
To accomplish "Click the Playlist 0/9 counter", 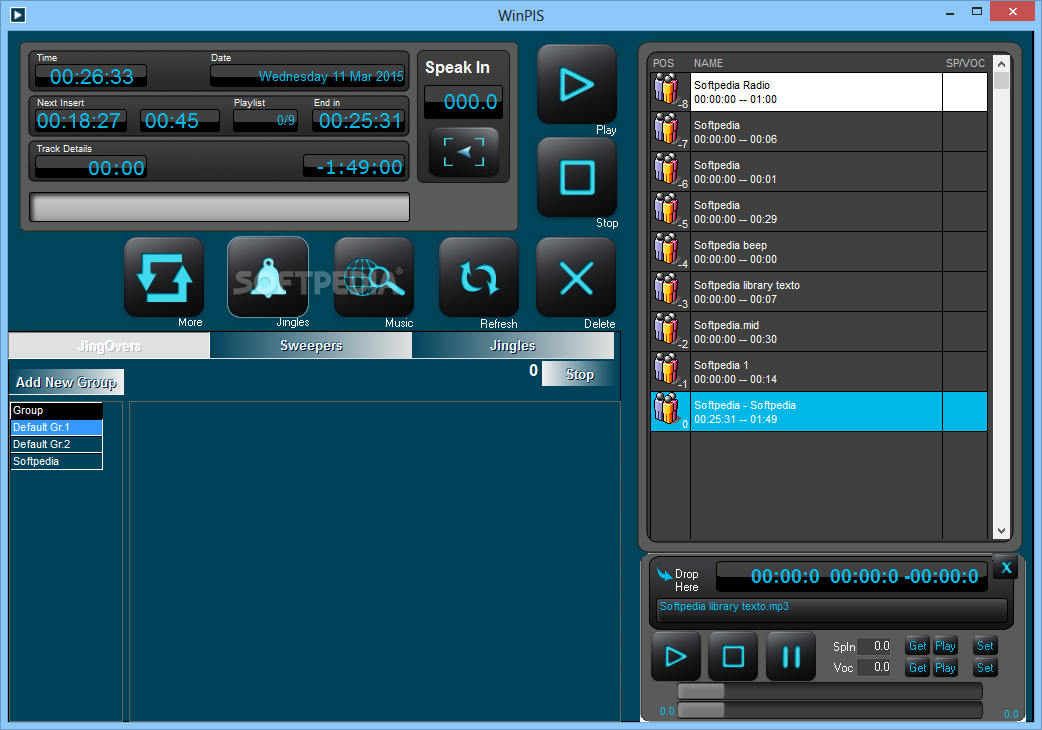I will (x=264, y=120).
